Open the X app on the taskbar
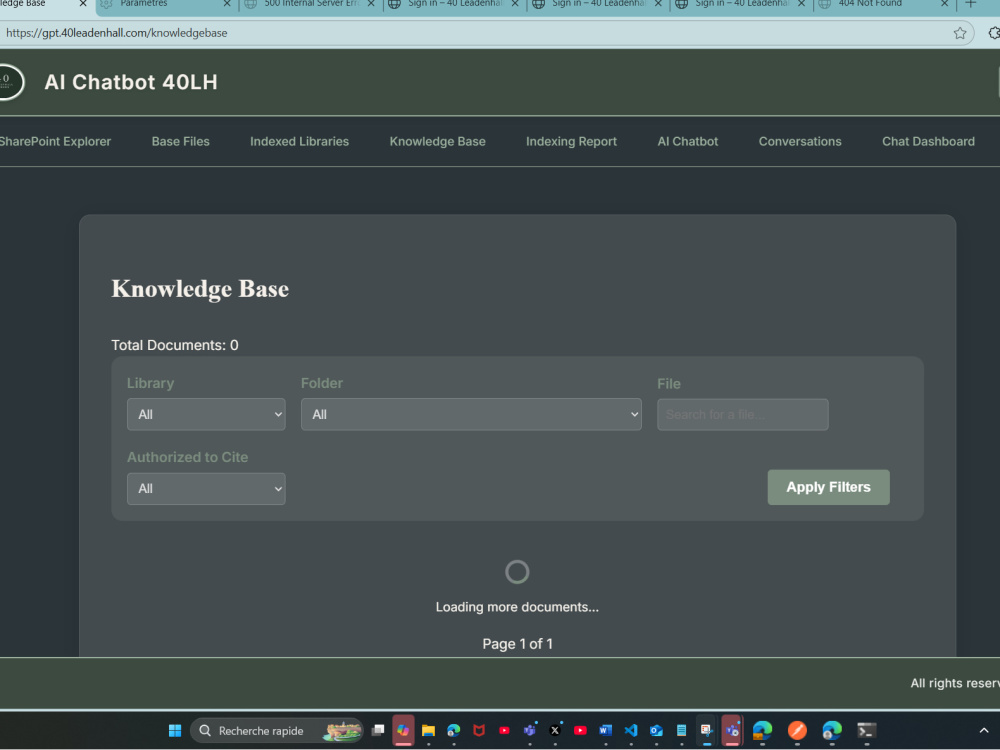This screenshot has height=750, width=1000. coord(555,730)
